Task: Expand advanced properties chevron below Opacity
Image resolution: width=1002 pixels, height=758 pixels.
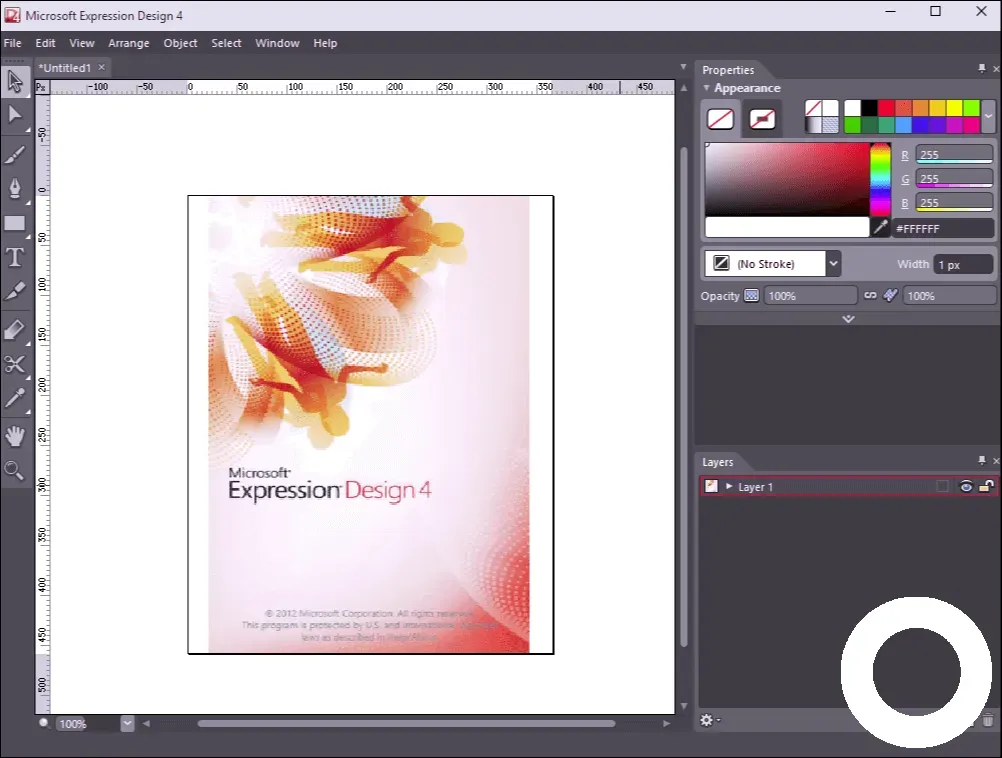Action: tap(848, 318)
